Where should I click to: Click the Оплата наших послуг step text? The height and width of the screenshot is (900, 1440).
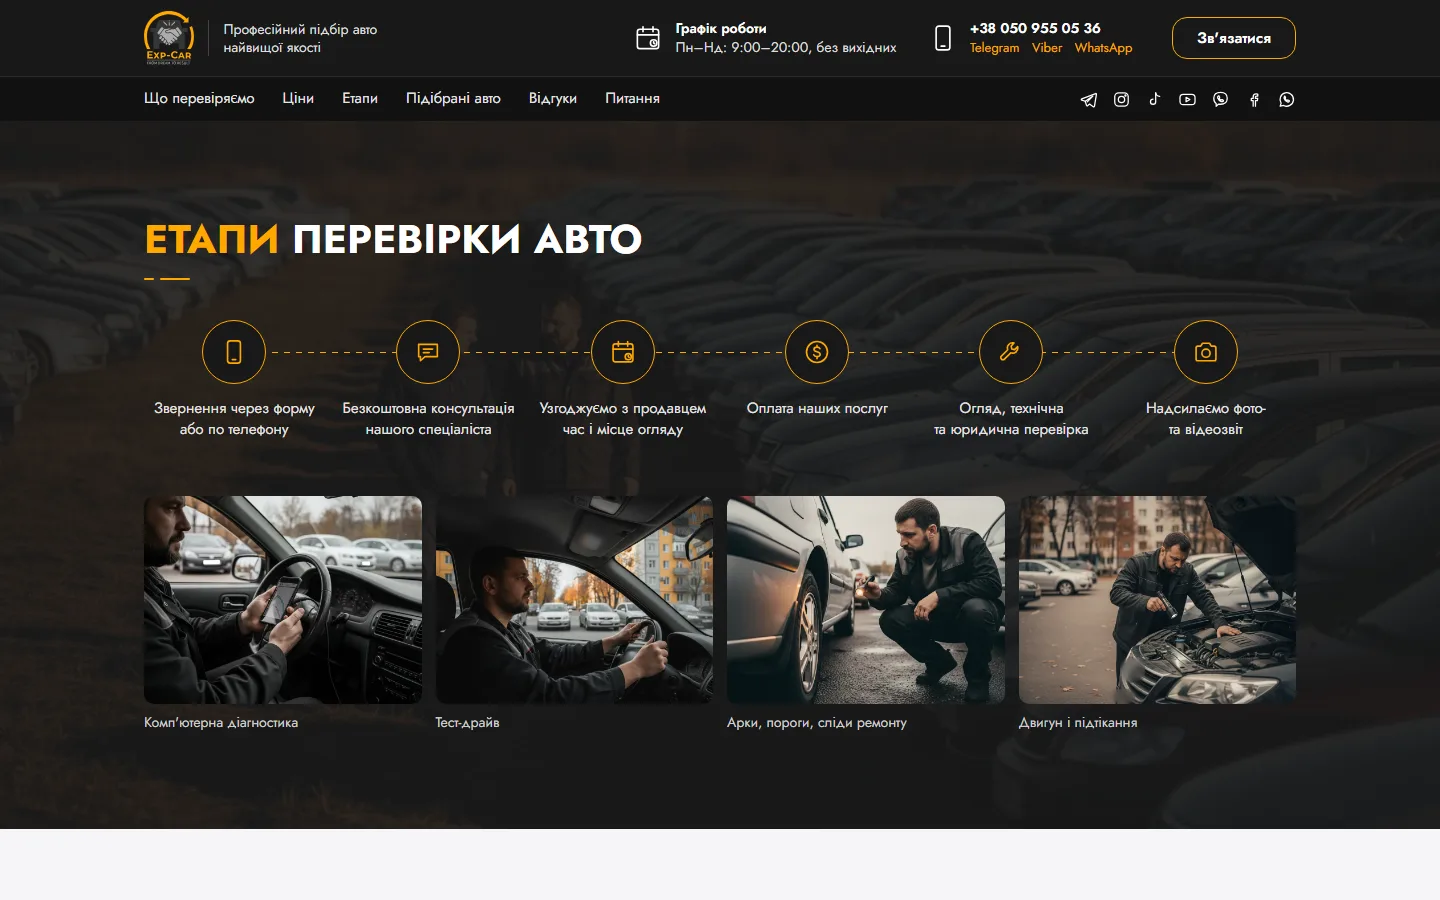point(817,408)
